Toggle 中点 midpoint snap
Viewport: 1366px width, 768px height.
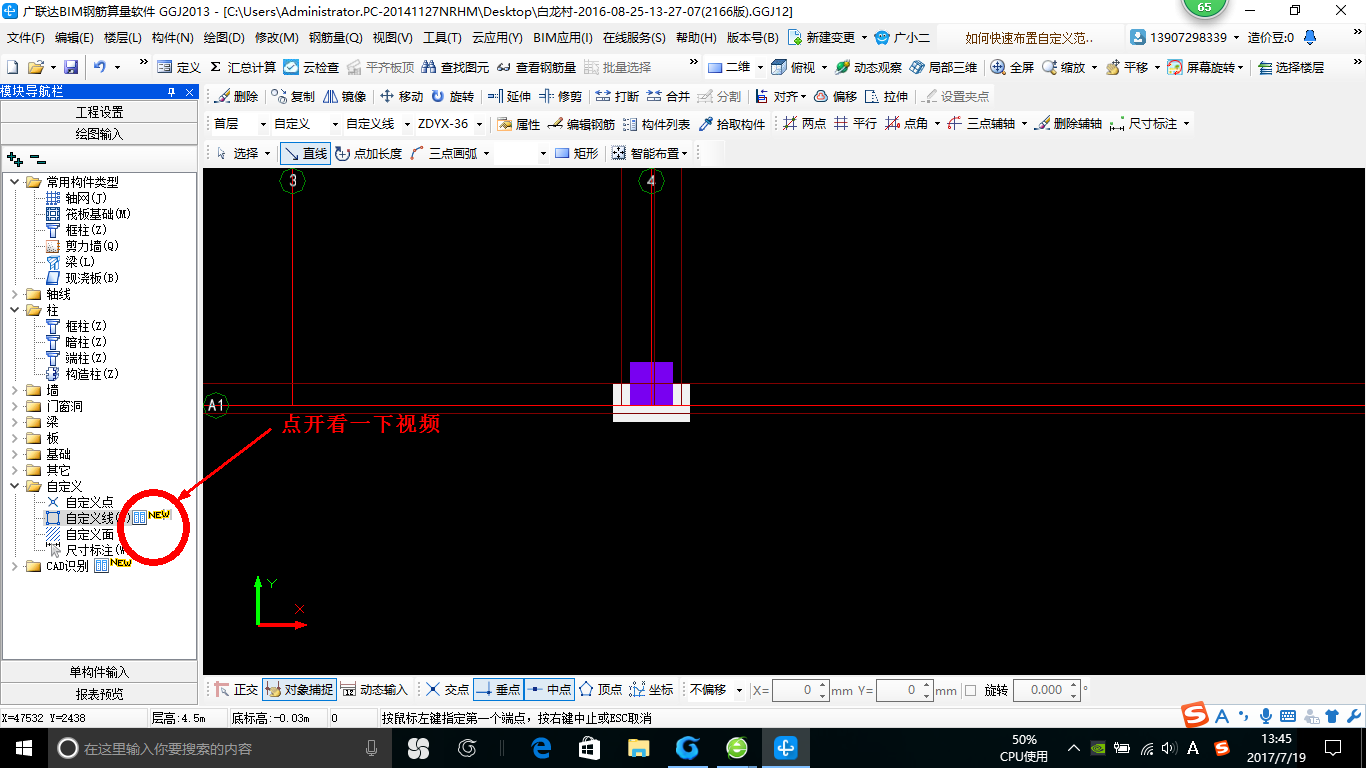pos(549,689)
